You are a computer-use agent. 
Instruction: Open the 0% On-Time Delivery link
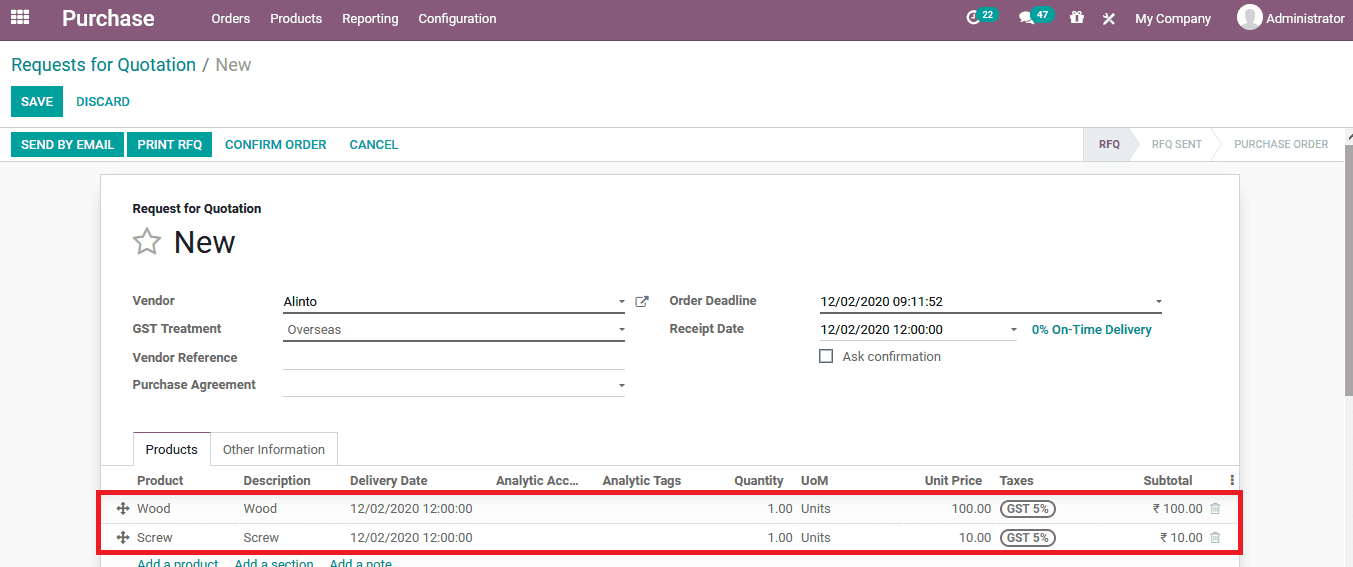pos(1092,329)
